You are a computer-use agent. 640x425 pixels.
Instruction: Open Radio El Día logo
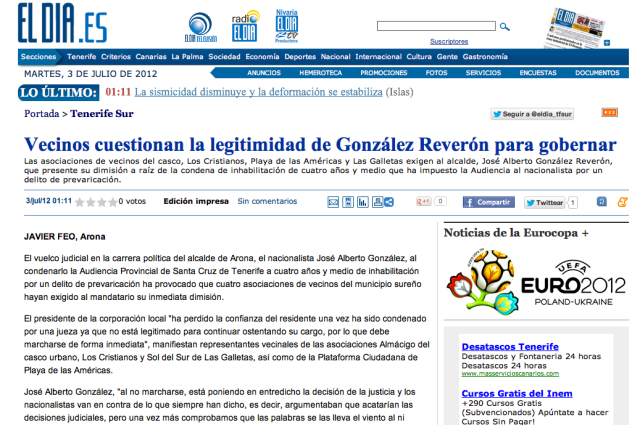click(x=246, y=28)
